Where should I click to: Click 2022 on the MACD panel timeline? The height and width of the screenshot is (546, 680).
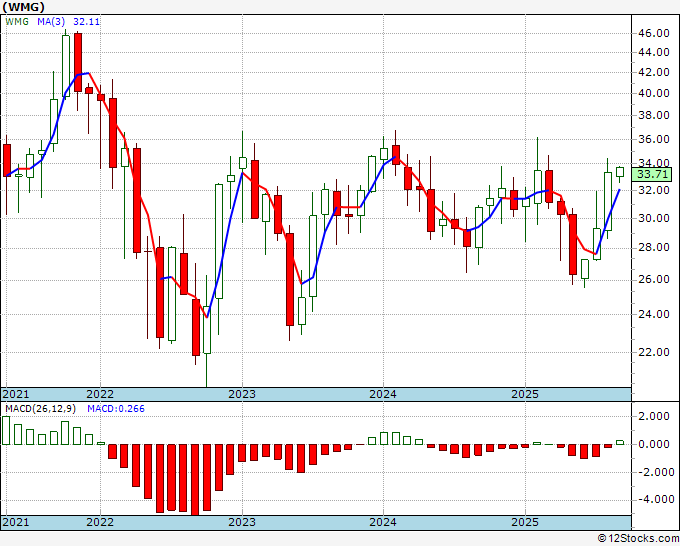[x=100, y=522]
